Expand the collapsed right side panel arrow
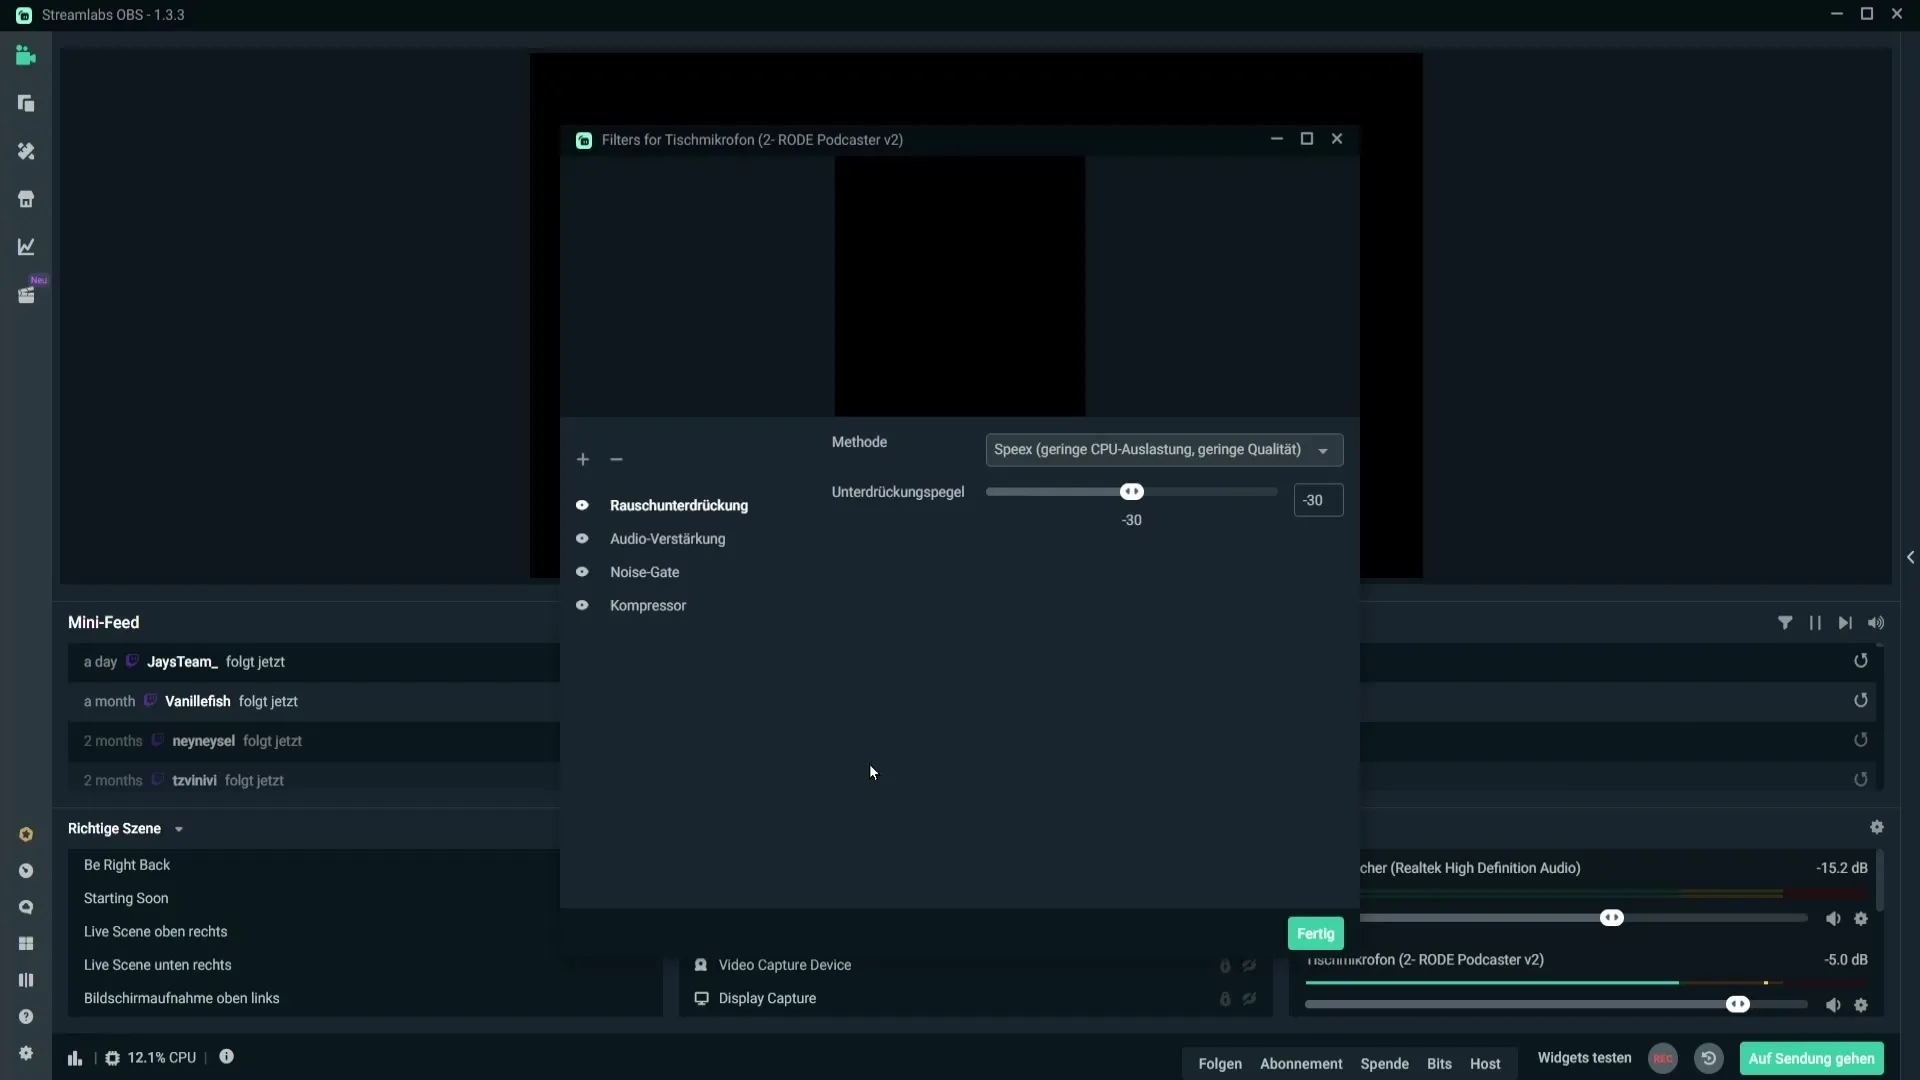Screen dimensions: 1920x1080 (x=1910, y=557)
